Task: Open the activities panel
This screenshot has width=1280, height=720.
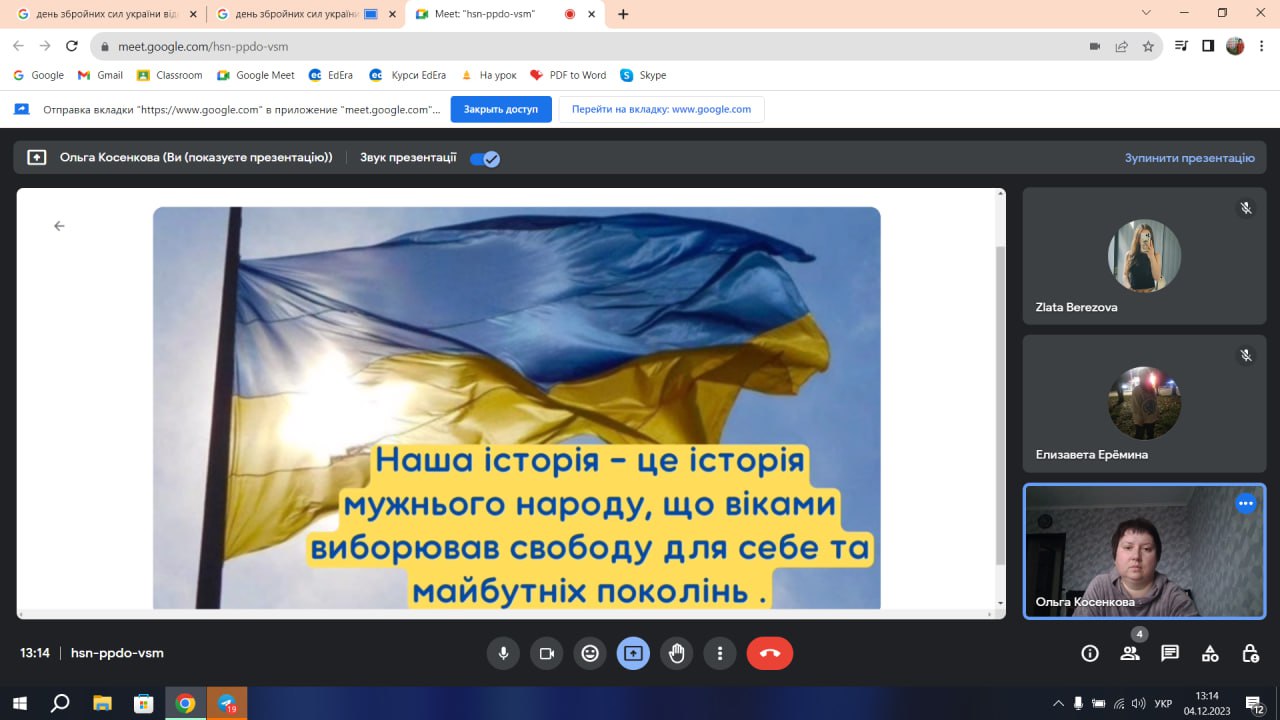Action: 1210,653
